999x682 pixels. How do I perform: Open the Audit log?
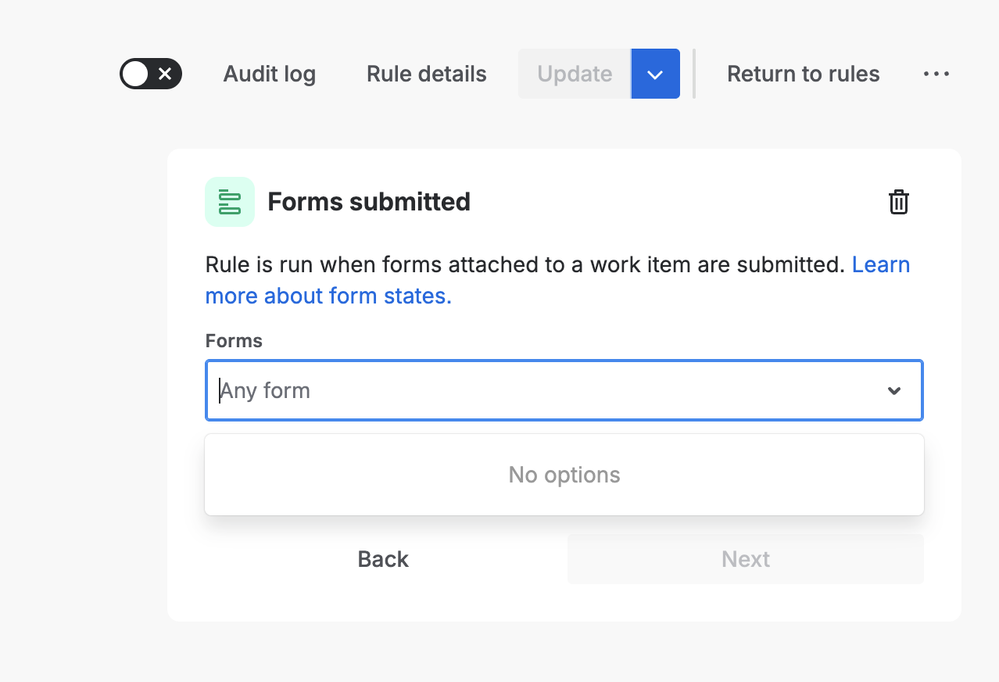[269, 74]
